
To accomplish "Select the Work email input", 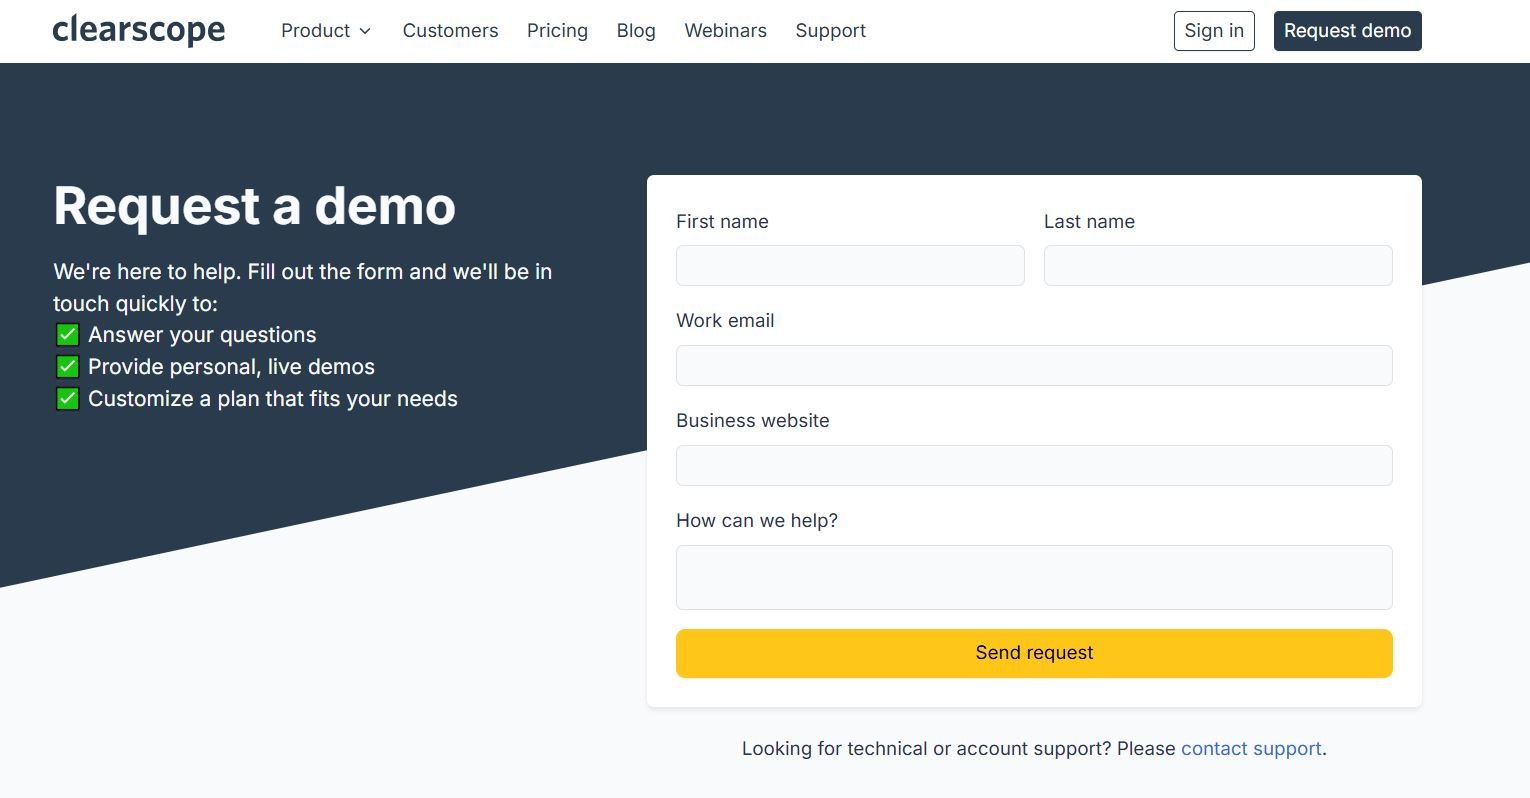I will [x=1034, y=366].
